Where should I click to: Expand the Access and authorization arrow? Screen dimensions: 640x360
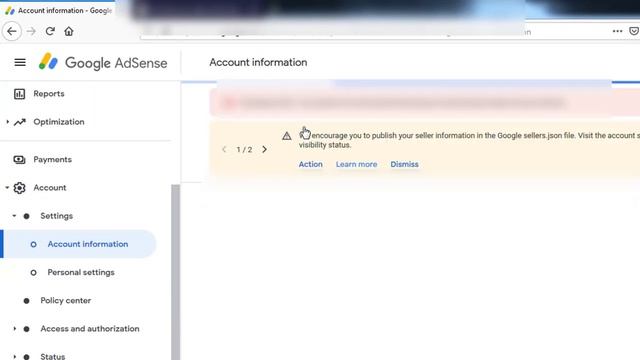tap(15, 329)
